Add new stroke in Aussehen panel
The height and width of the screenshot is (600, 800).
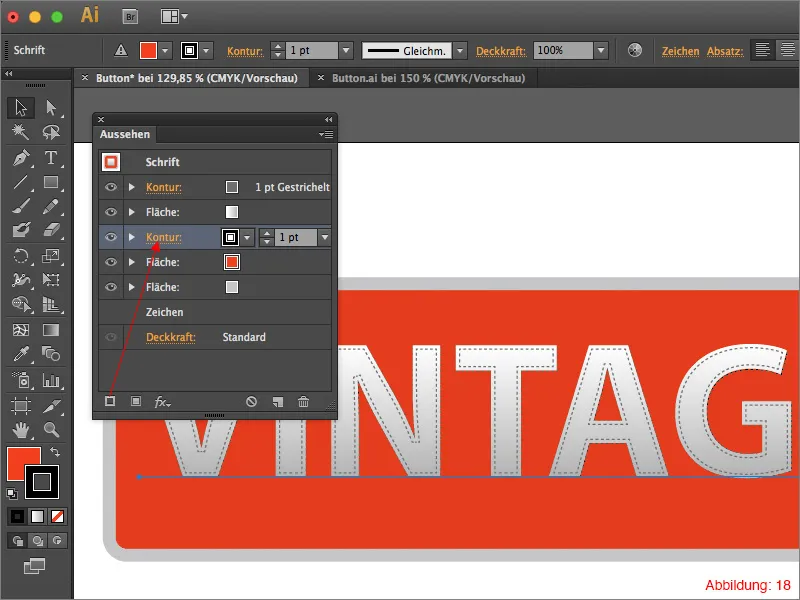click(110, 402)
